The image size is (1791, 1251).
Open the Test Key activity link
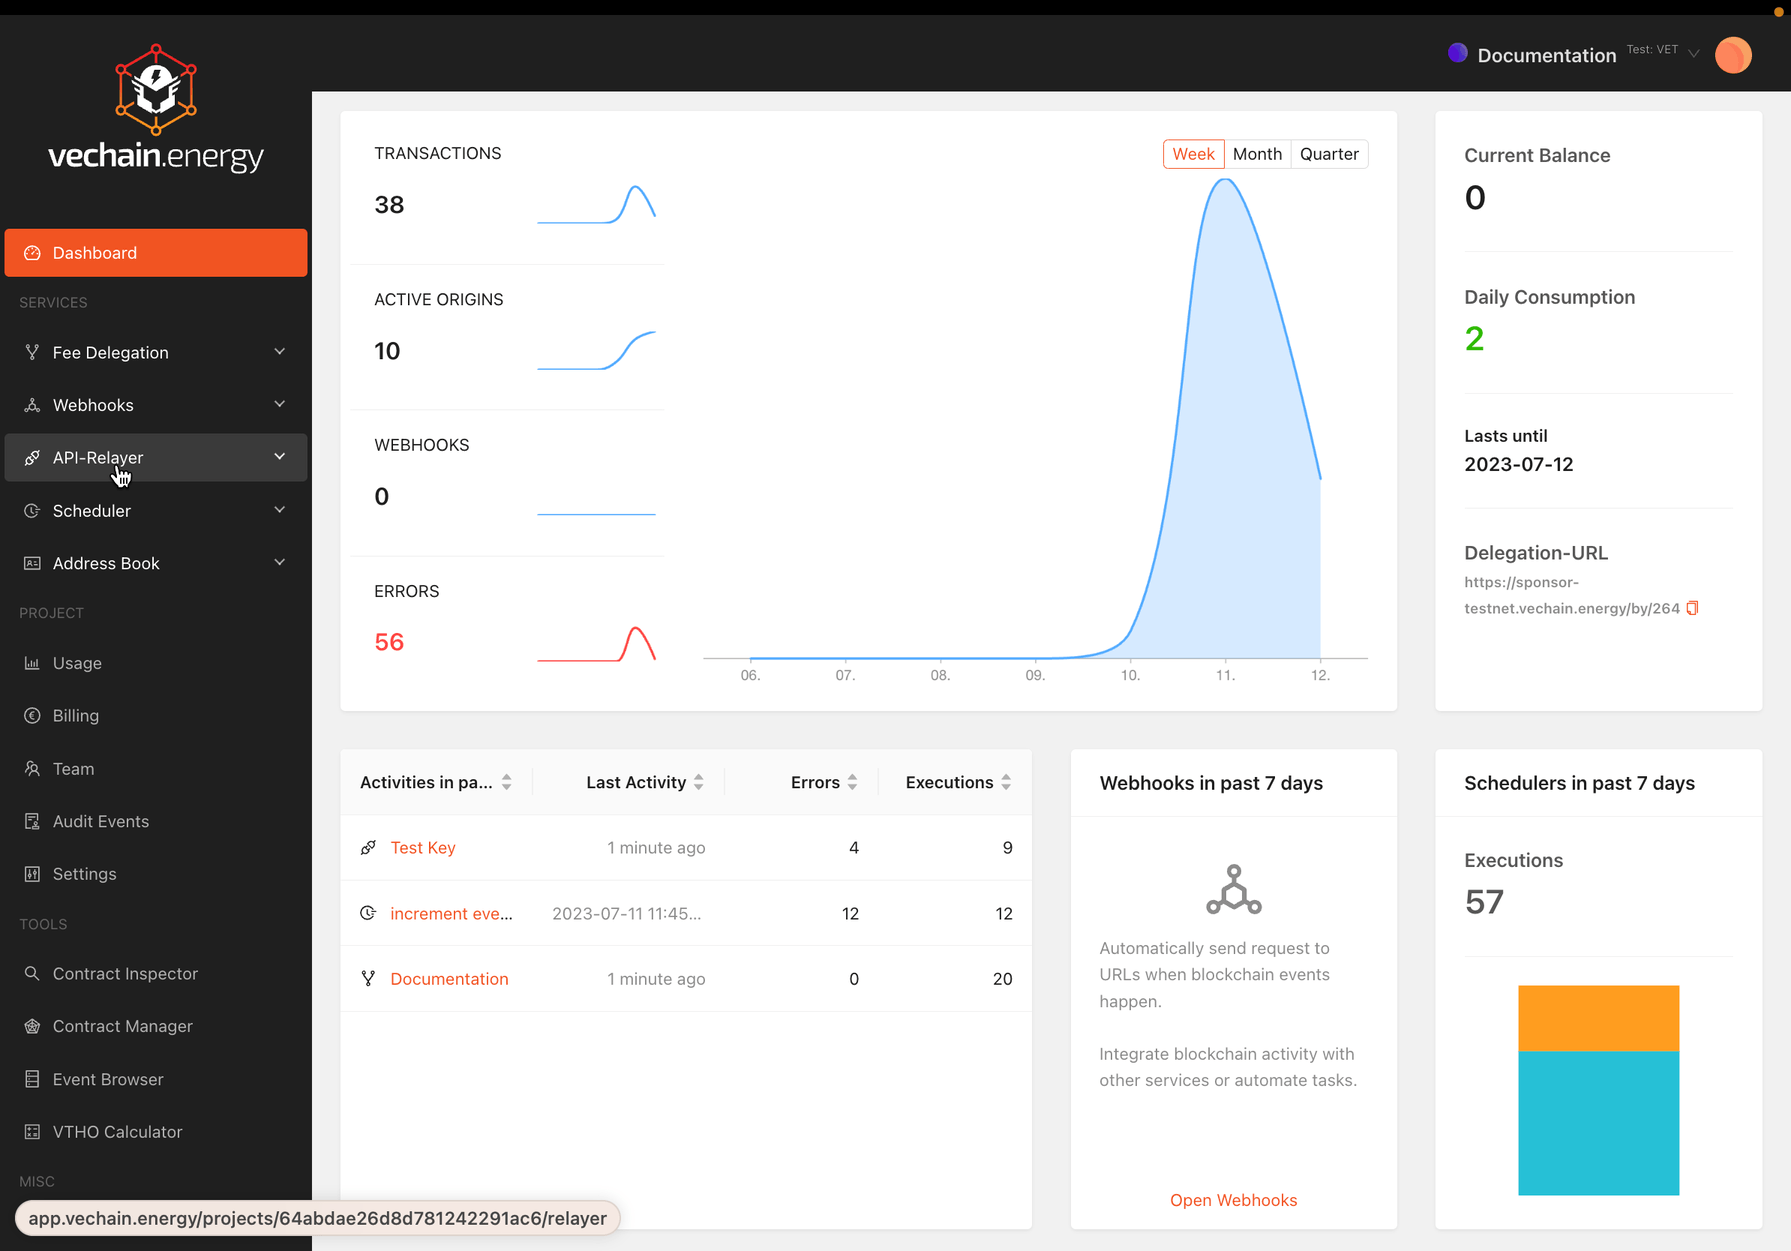pyautogui.click(x=423, y=847)
